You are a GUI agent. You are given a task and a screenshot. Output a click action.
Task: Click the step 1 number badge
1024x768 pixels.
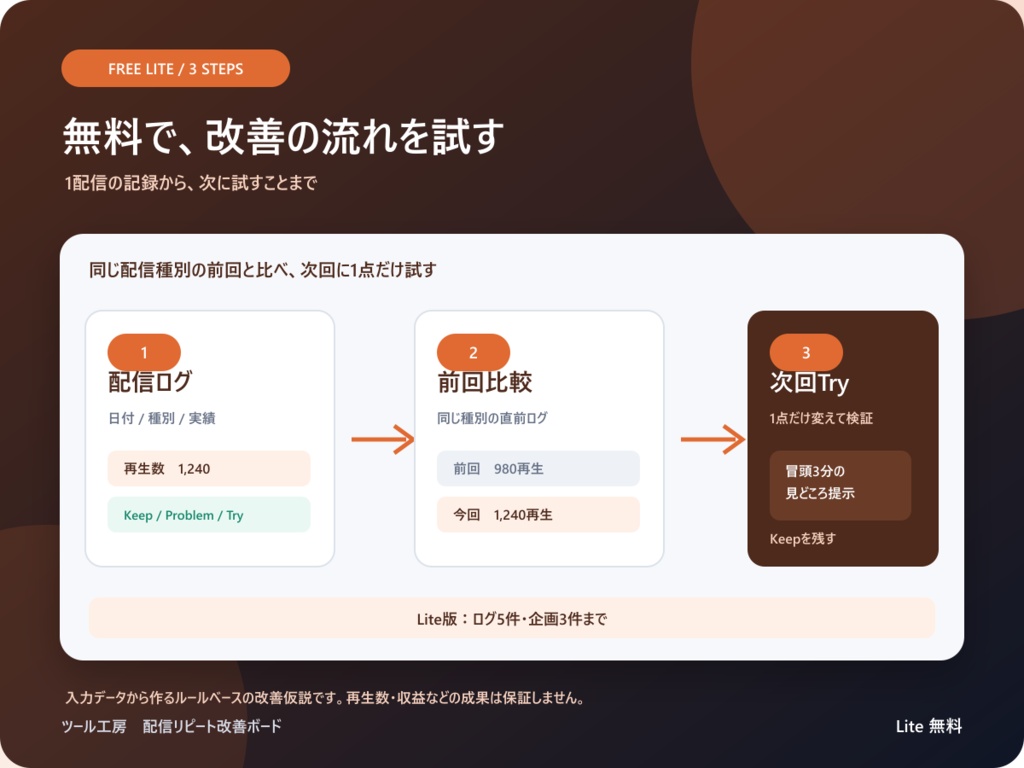click(x=144, y=353)
